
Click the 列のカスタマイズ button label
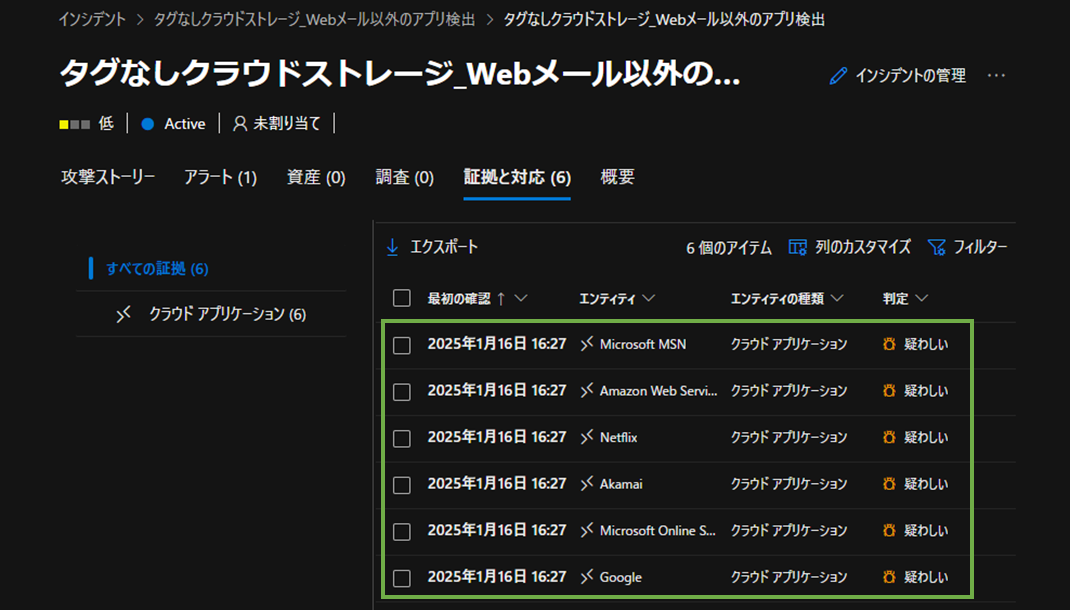863,247
